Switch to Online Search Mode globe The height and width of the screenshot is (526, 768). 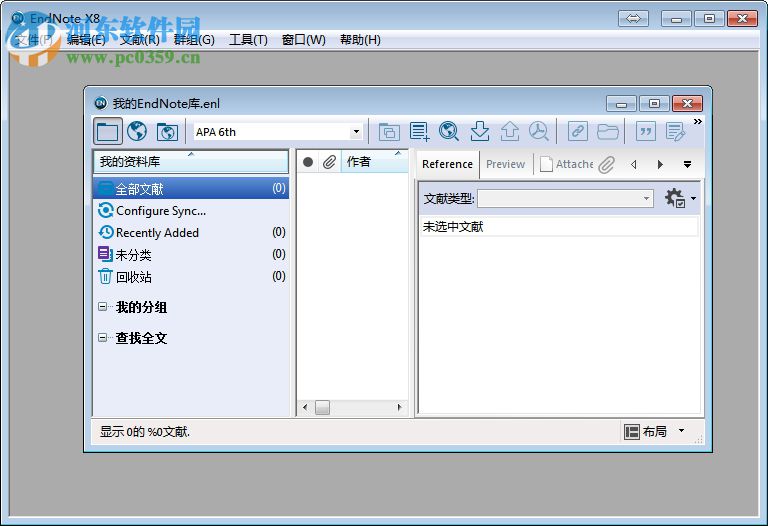[x=137, y=132]
